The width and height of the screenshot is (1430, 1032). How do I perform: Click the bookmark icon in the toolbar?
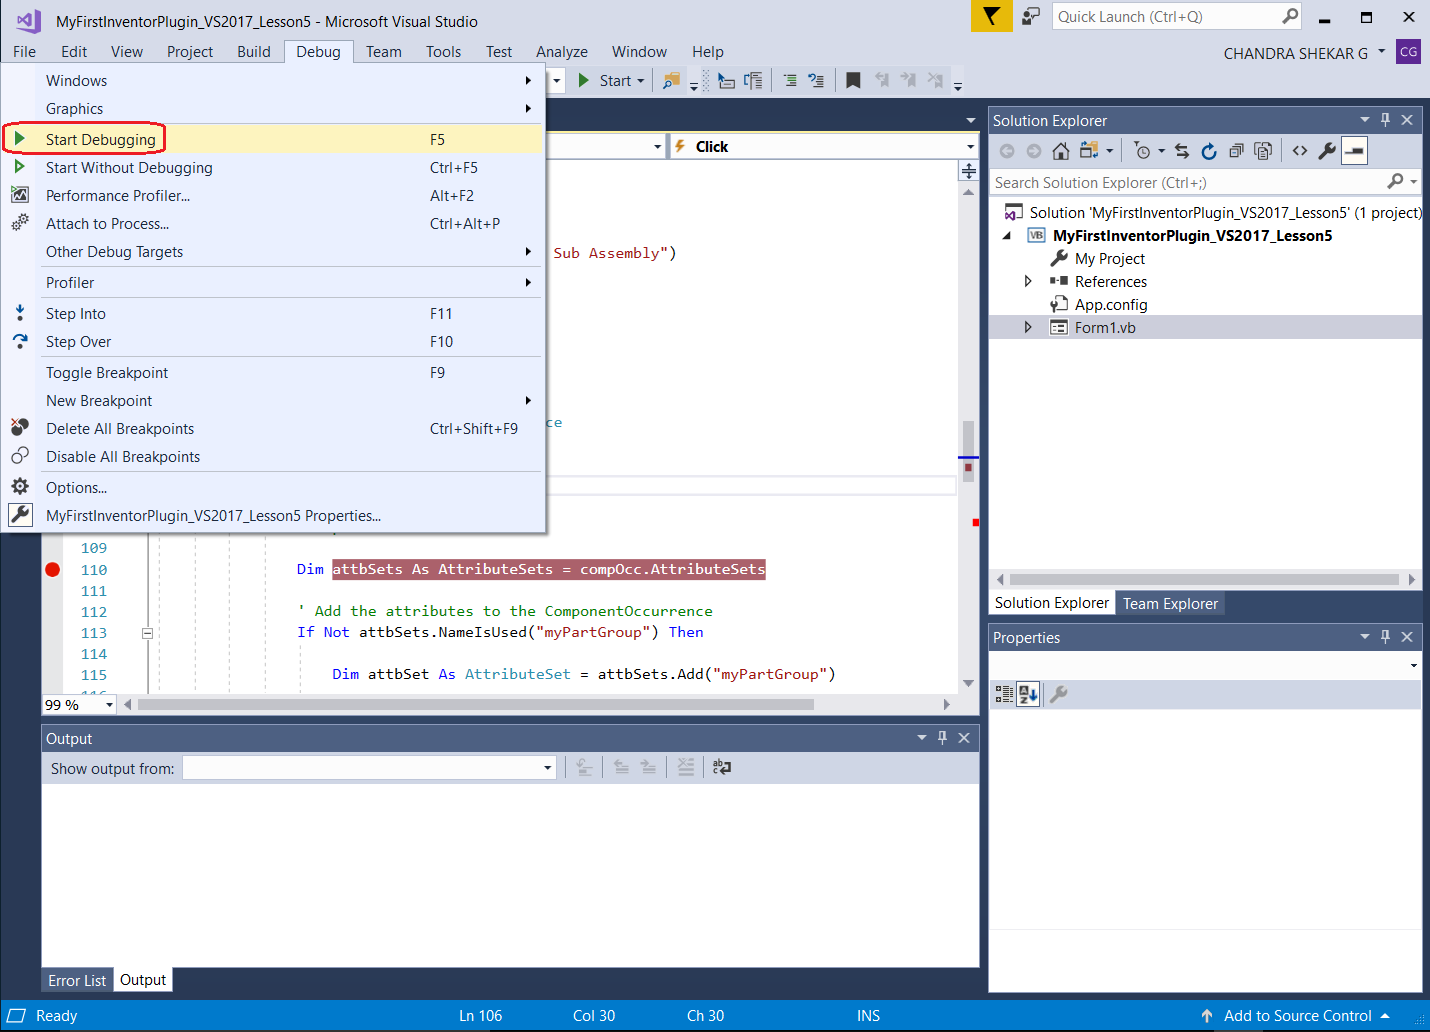pyautogui.click(x=853, y=81)
